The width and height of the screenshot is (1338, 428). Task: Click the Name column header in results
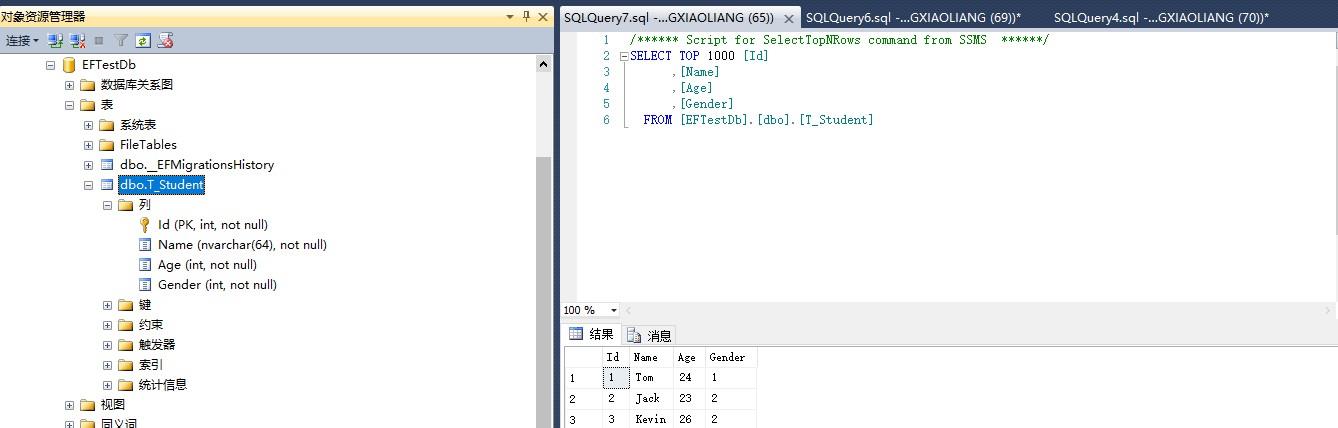point(652,357)
